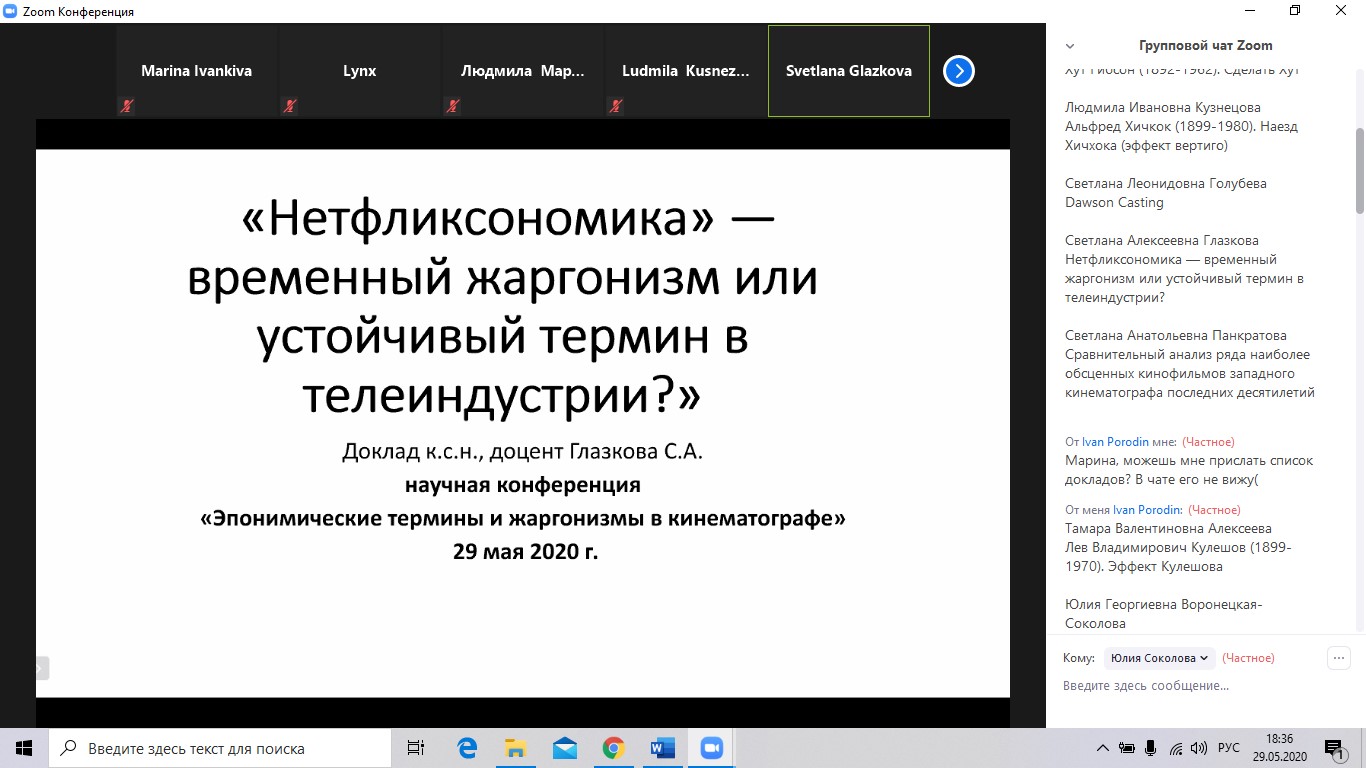Image resolution: width=1366 pixels, height=768 pixels.
Task: Click the chat panel vertical scrollbar
Action: point(1359,171)
